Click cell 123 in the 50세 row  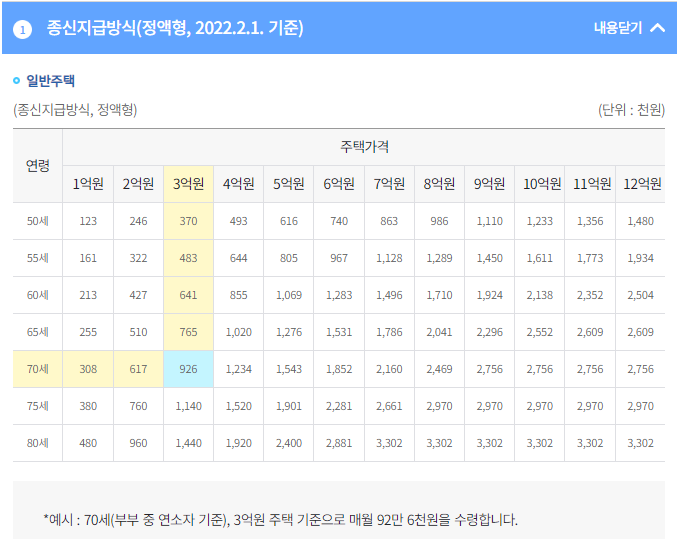point(88,221)
